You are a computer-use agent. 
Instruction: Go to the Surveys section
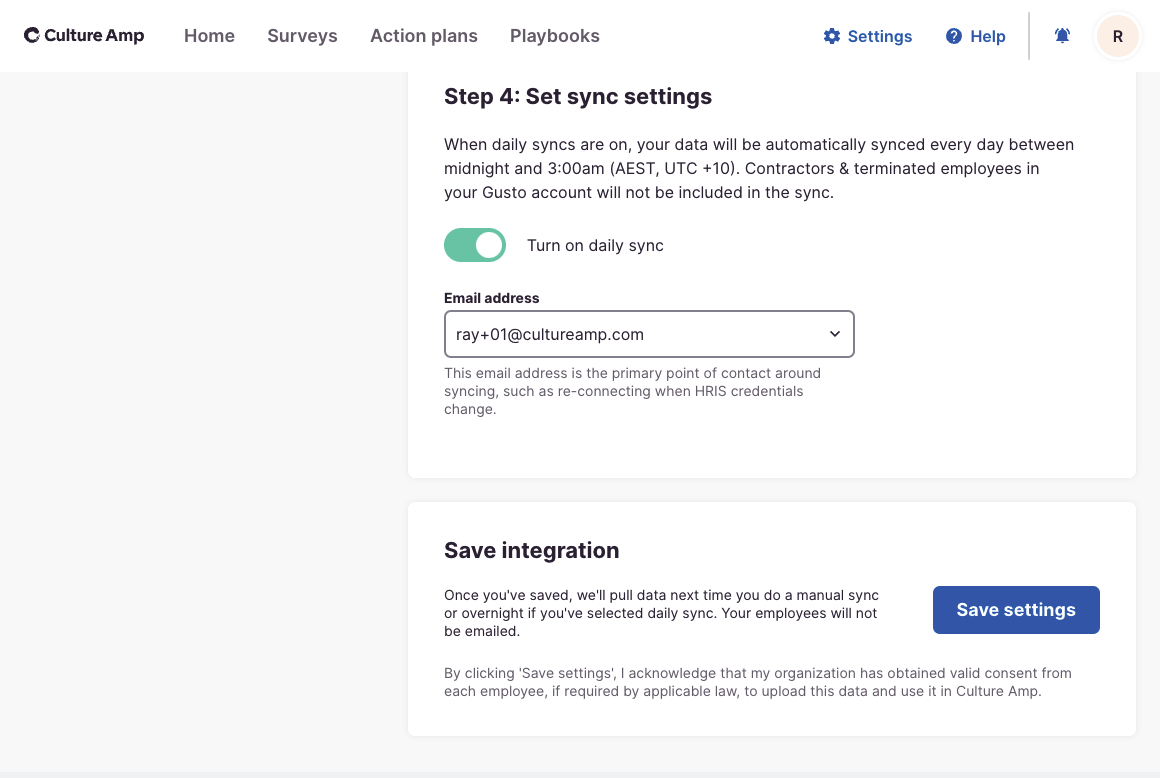tap(302, 35)
